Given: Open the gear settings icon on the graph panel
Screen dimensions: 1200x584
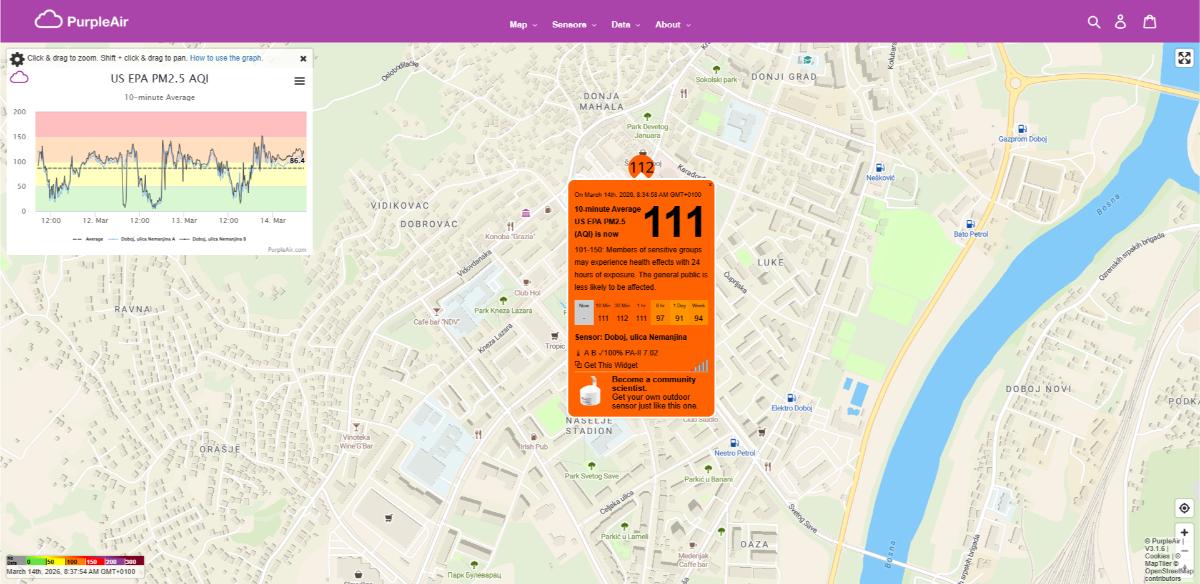Looking at the screenshot, I should [x=16, y=58].
